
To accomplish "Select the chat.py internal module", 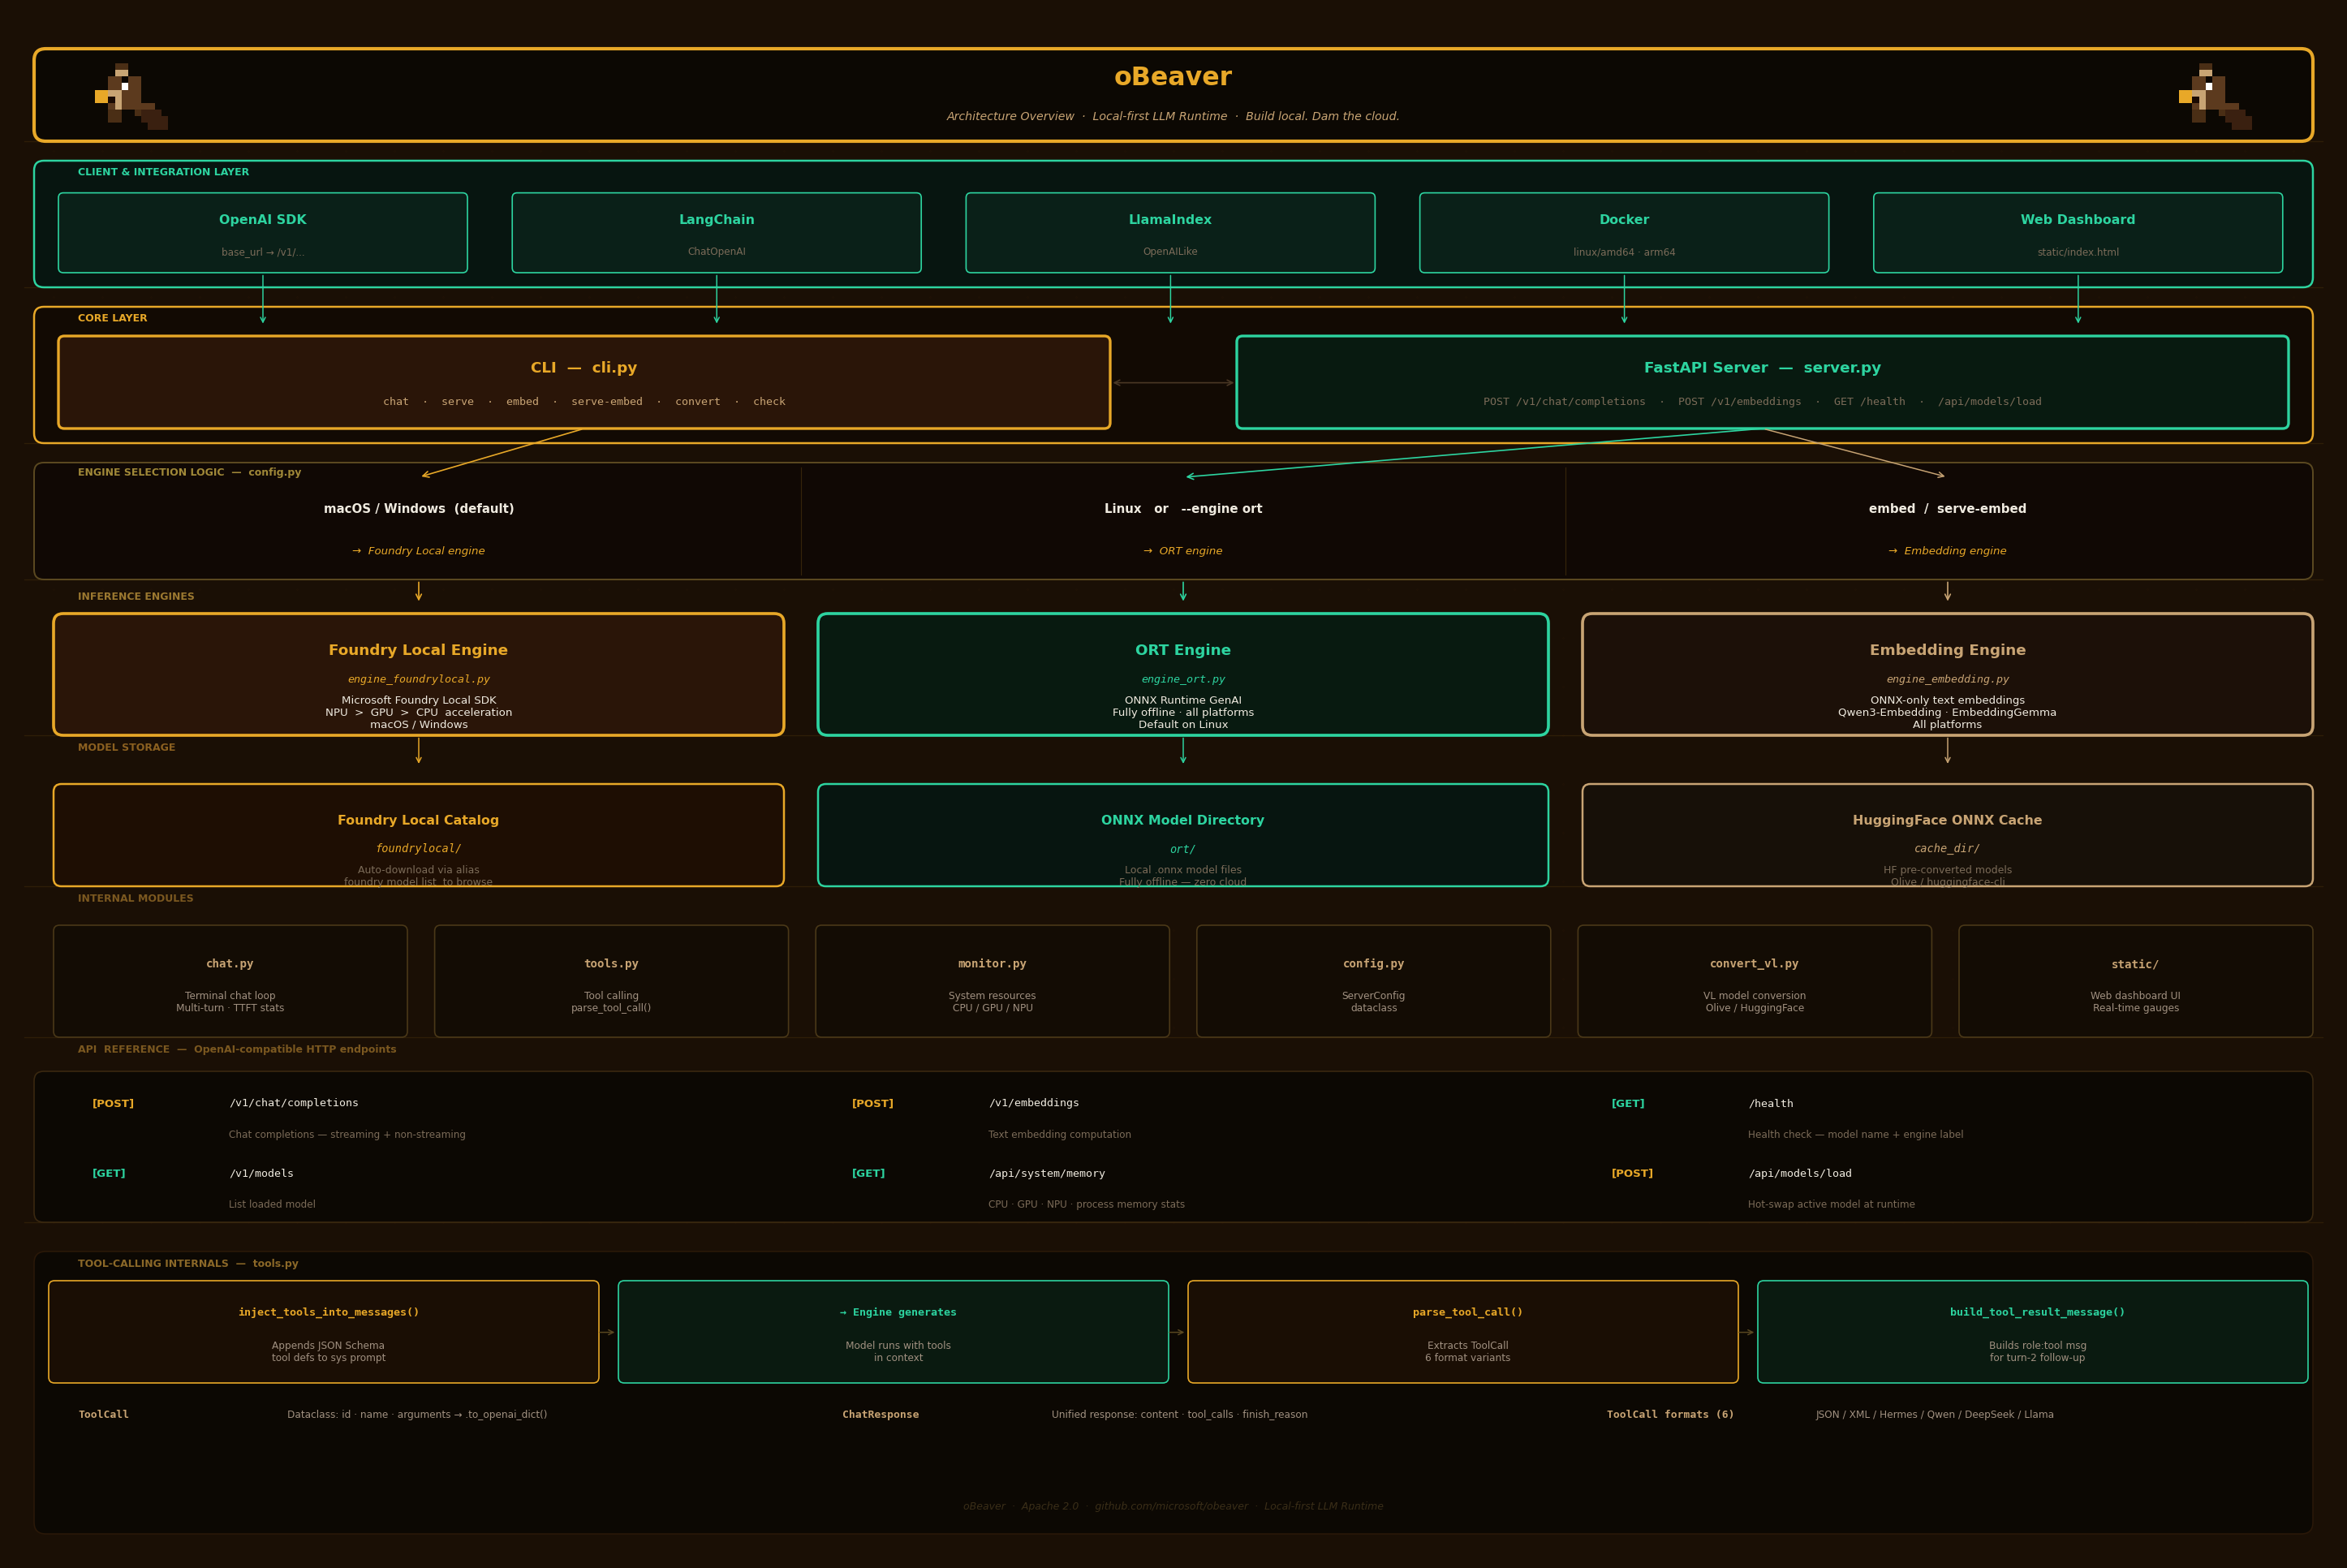I will (230, 981).
